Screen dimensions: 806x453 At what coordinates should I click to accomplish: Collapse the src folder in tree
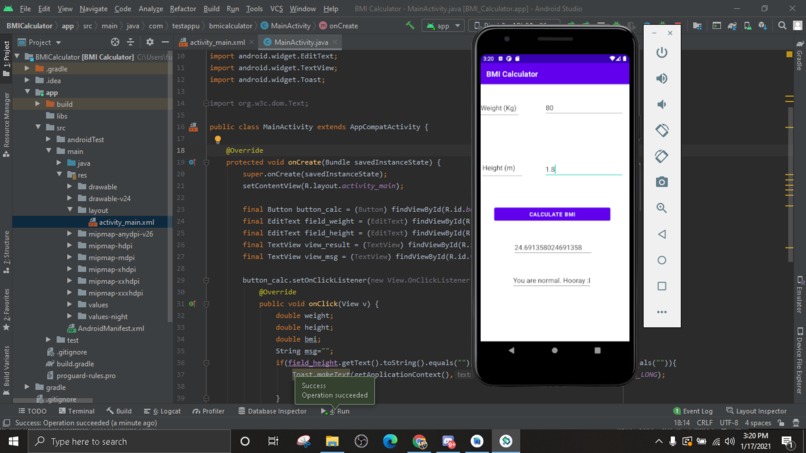click(38, 127)
